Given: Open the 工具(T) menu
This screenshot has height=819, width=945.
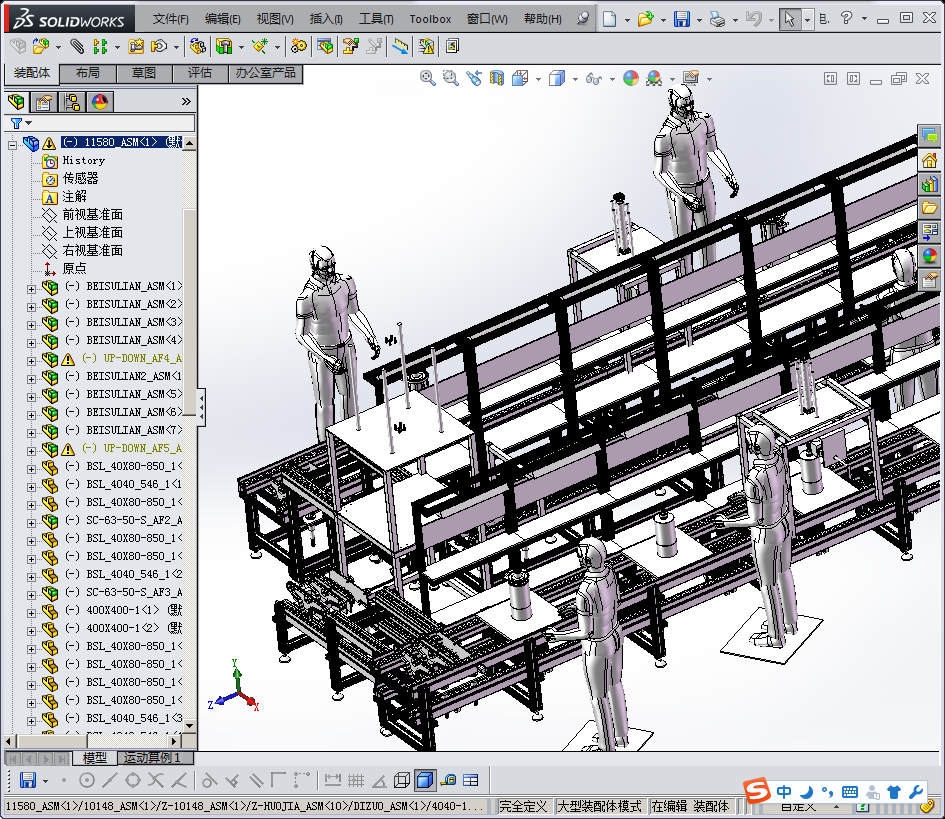Looking at the screenshot, I should pos(376,19).
